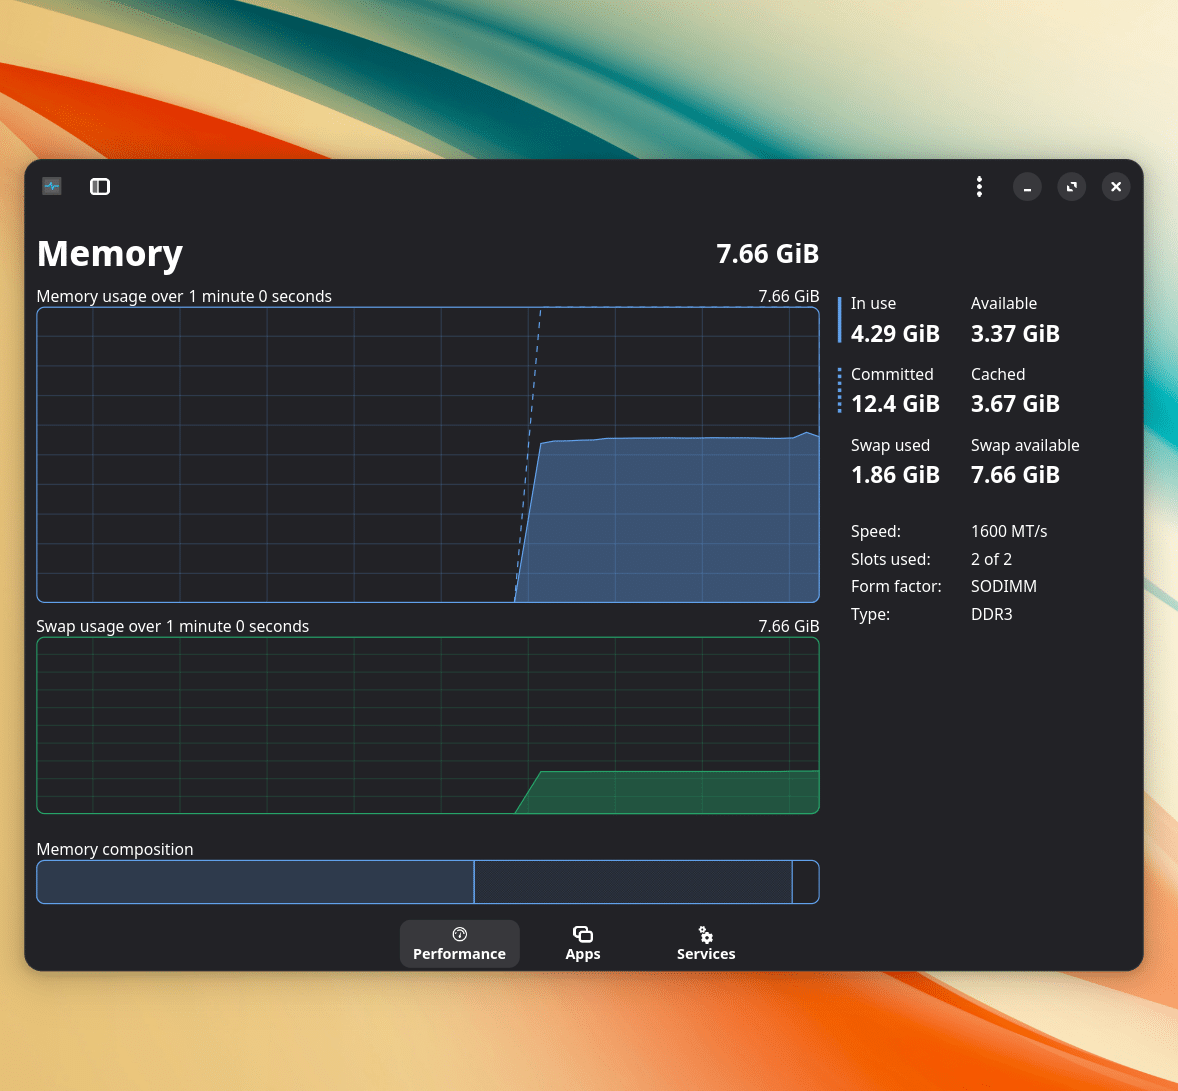The image size is (1178, 1091).
Task: Click the In use 4.29 GiB value
Action: (895, 334)
